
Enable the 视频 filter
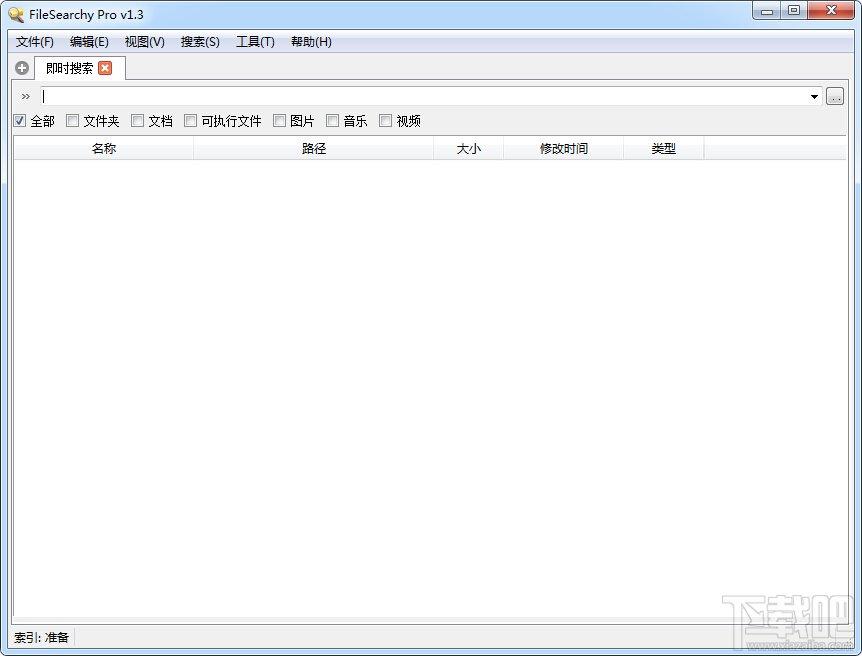click(x=385, y=120)
